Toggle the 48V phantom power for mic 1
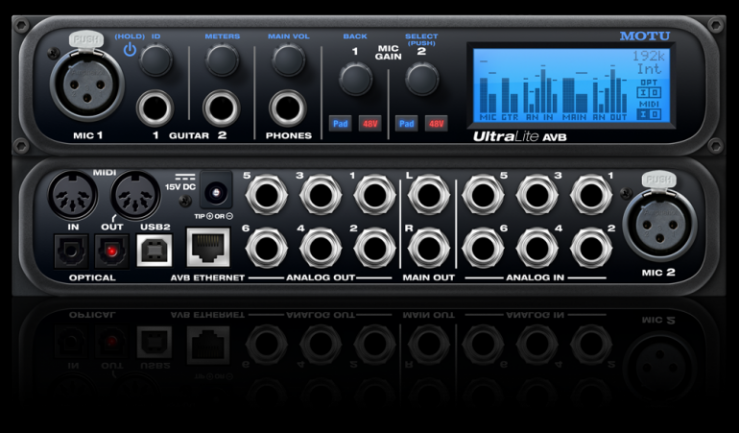739x433 pixels. (x=370, y=123)
